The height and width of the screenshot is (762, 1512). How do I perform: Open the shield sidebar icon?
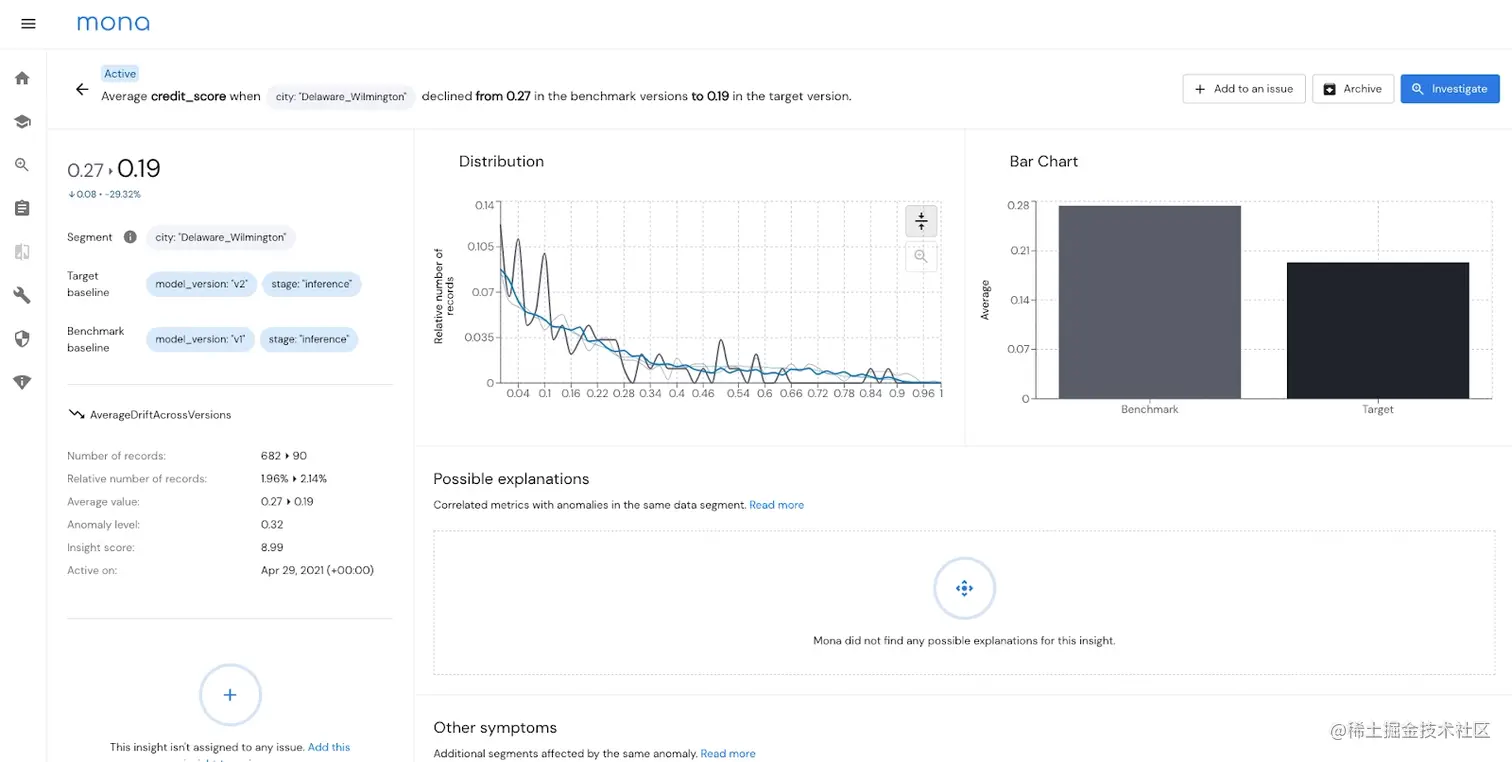22,339
